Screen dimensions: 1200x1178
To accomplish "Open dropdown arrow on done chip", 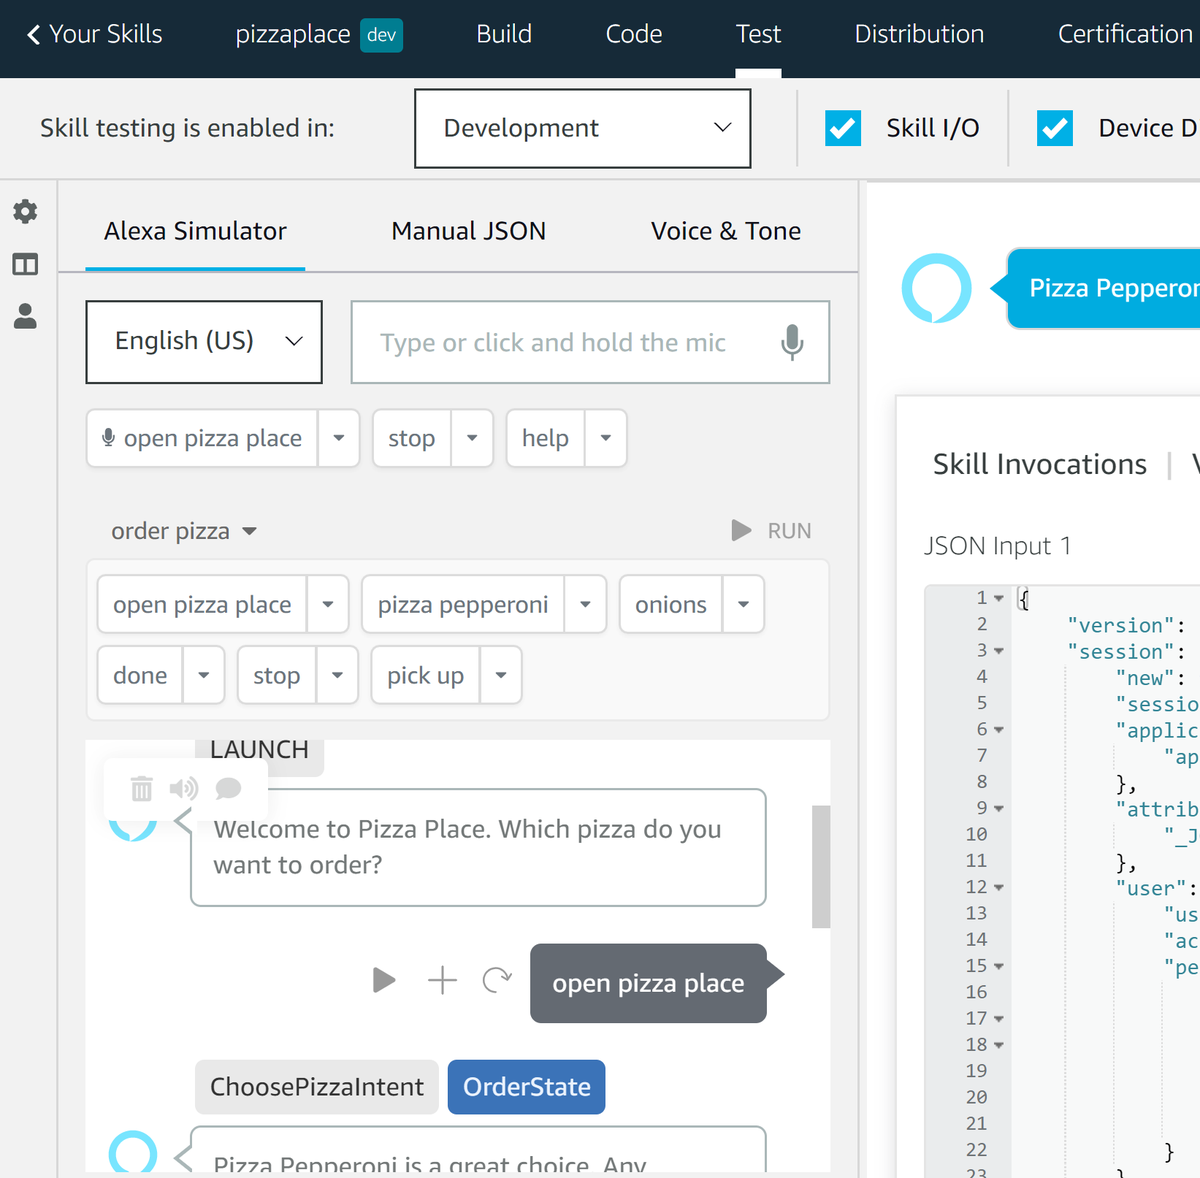I will (204, 675).
